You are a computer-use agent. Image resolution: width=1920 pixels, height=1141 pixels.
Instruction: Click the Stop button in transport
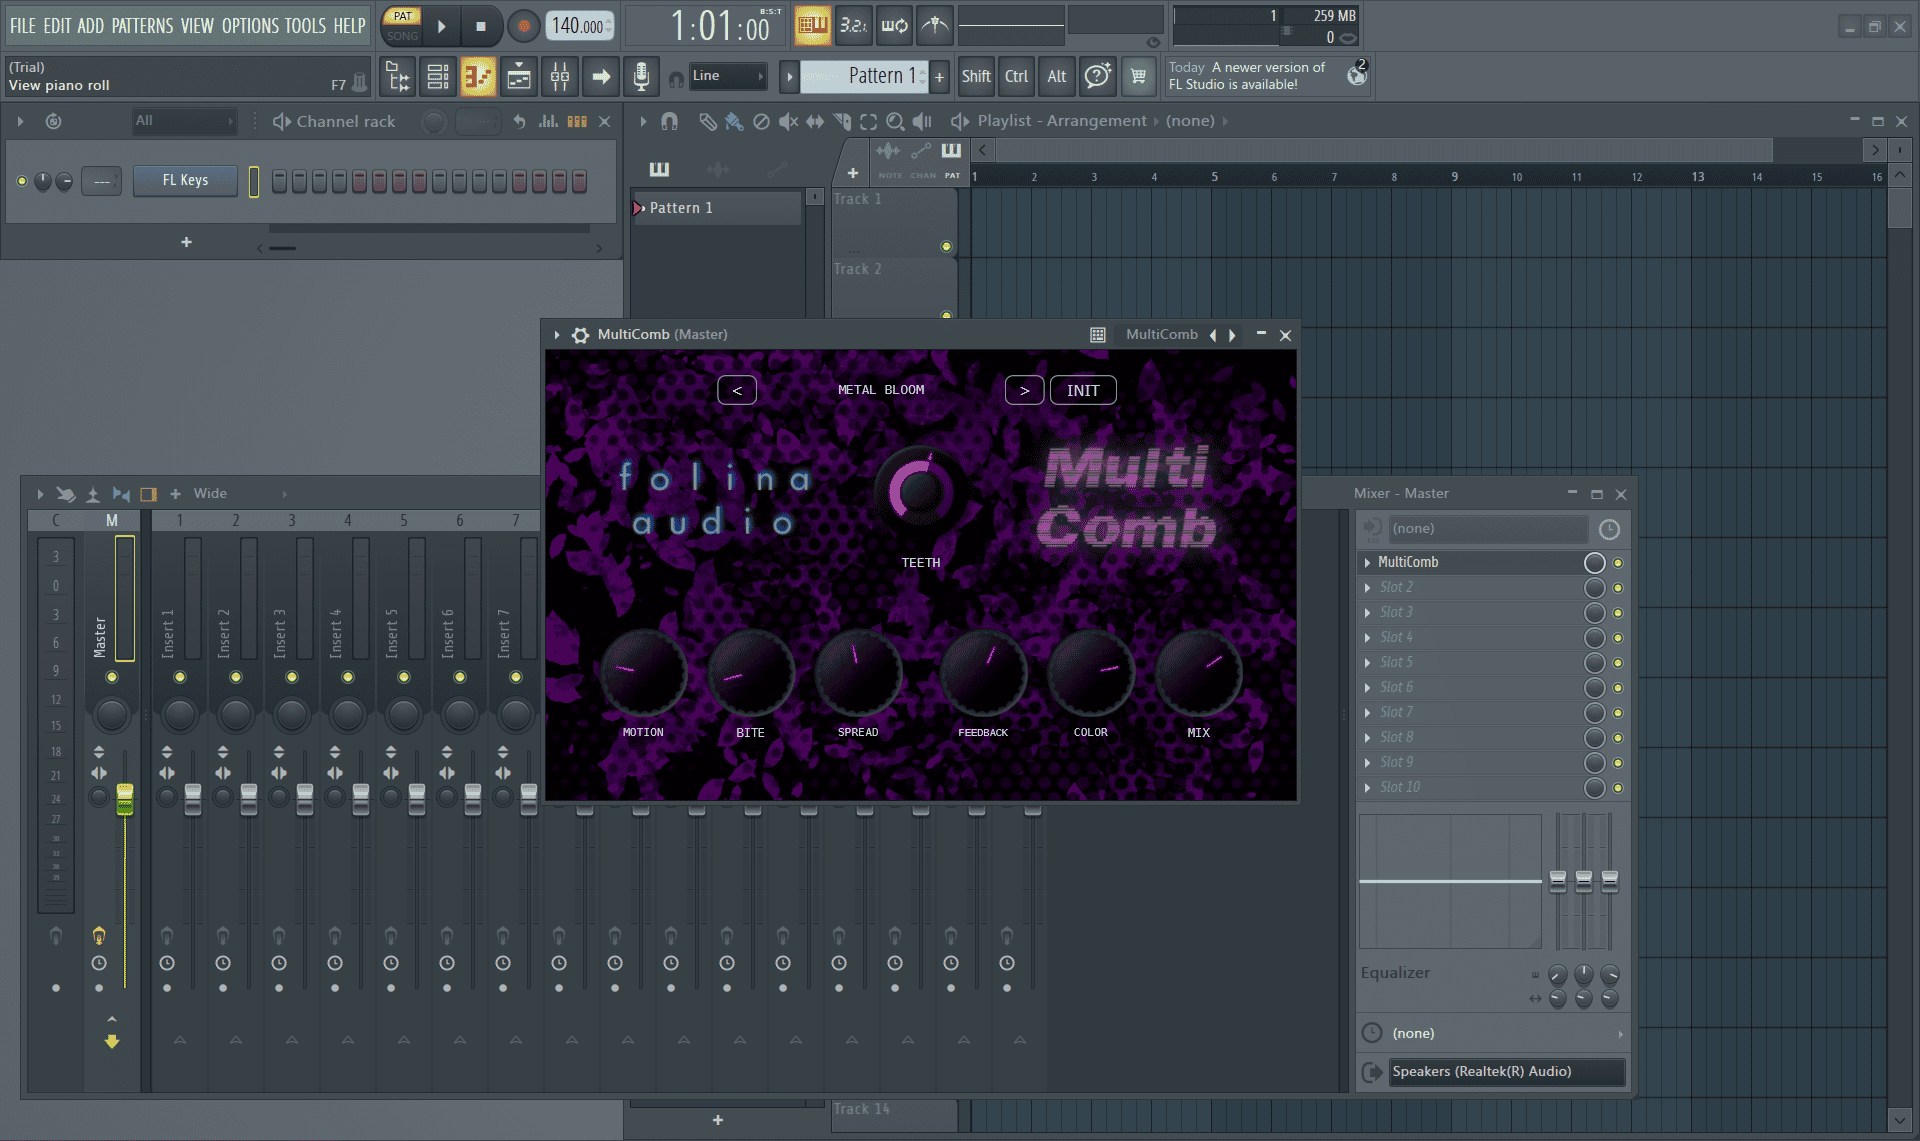point(481,27)
